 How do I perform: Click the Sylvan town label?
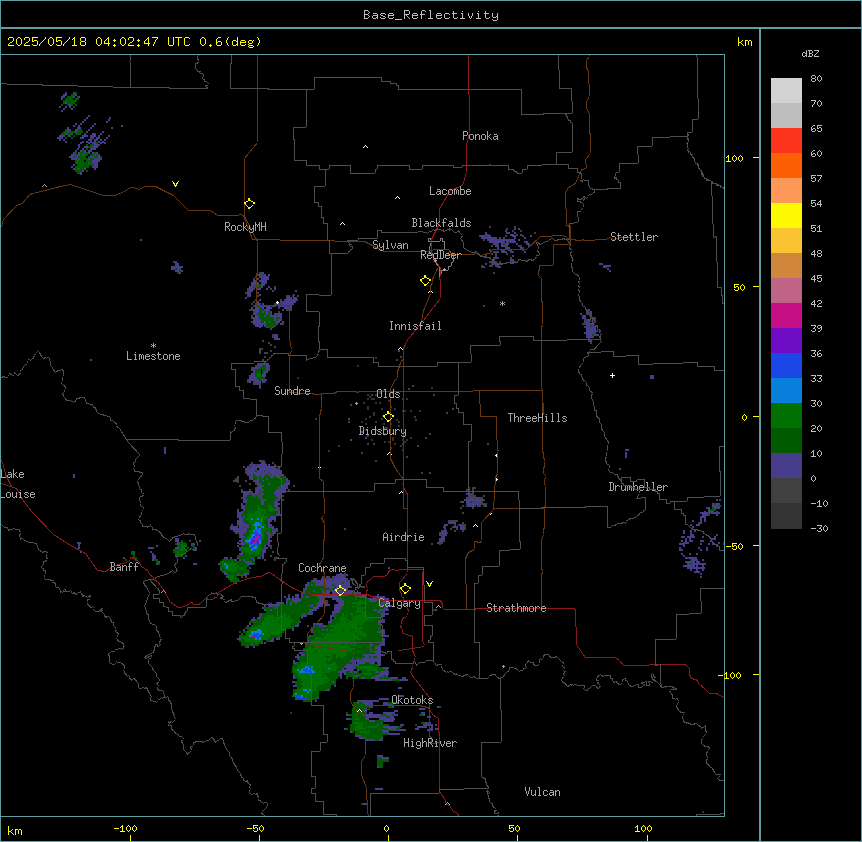[x=390, y=245]
